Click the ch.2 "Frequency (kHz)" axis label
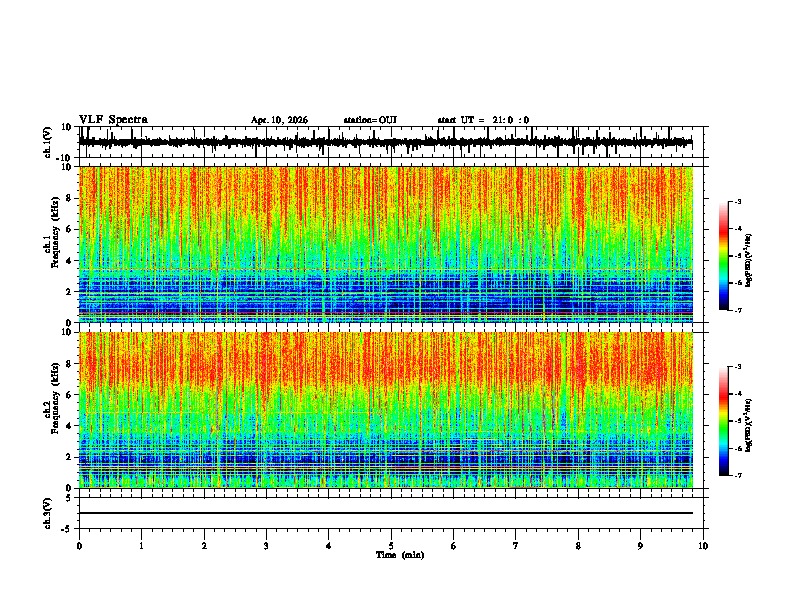The width and height of the screenshot is (792, 612). point(55,398)
